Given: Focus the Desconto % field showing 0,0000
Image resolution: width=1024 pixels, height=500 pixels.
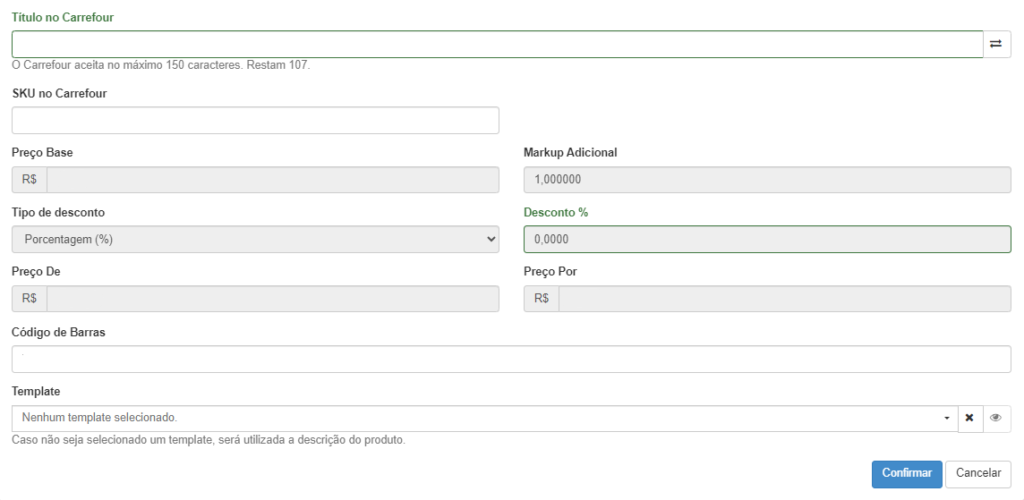Looking at the screenshot, I should point(767,240).
